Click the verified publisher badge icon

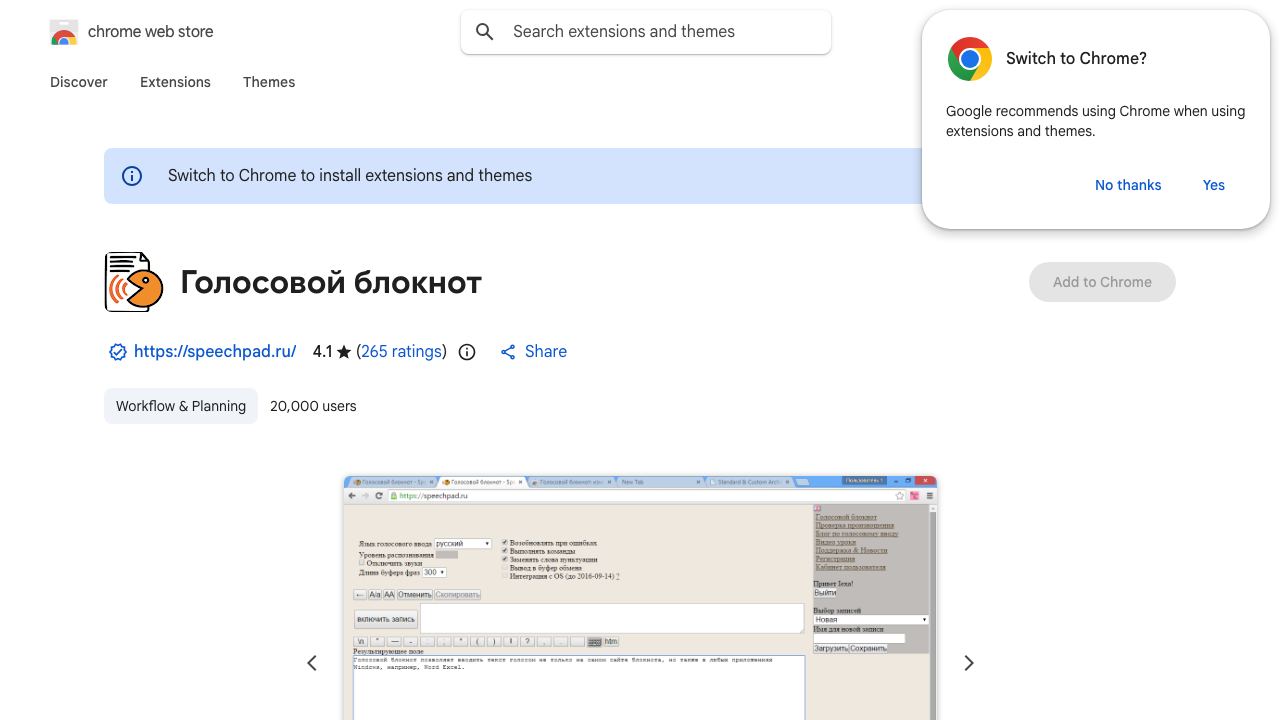(x=118, y=352)
